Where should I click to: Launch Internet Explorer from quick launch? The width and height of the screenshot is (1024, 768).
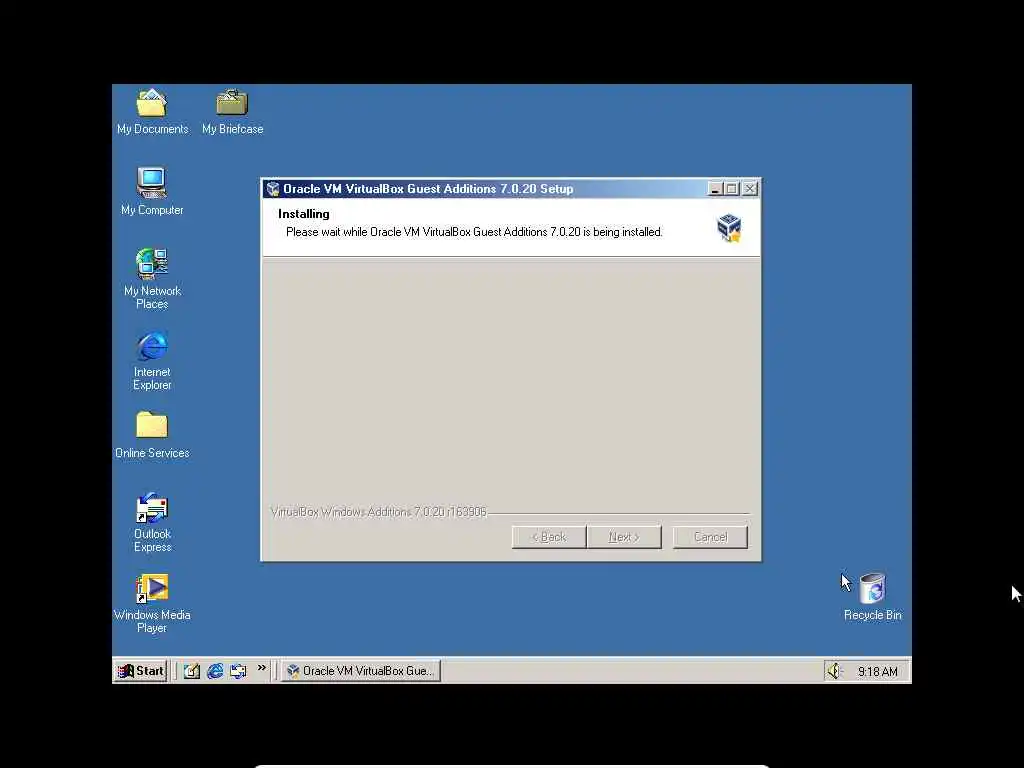coord(215,671)
